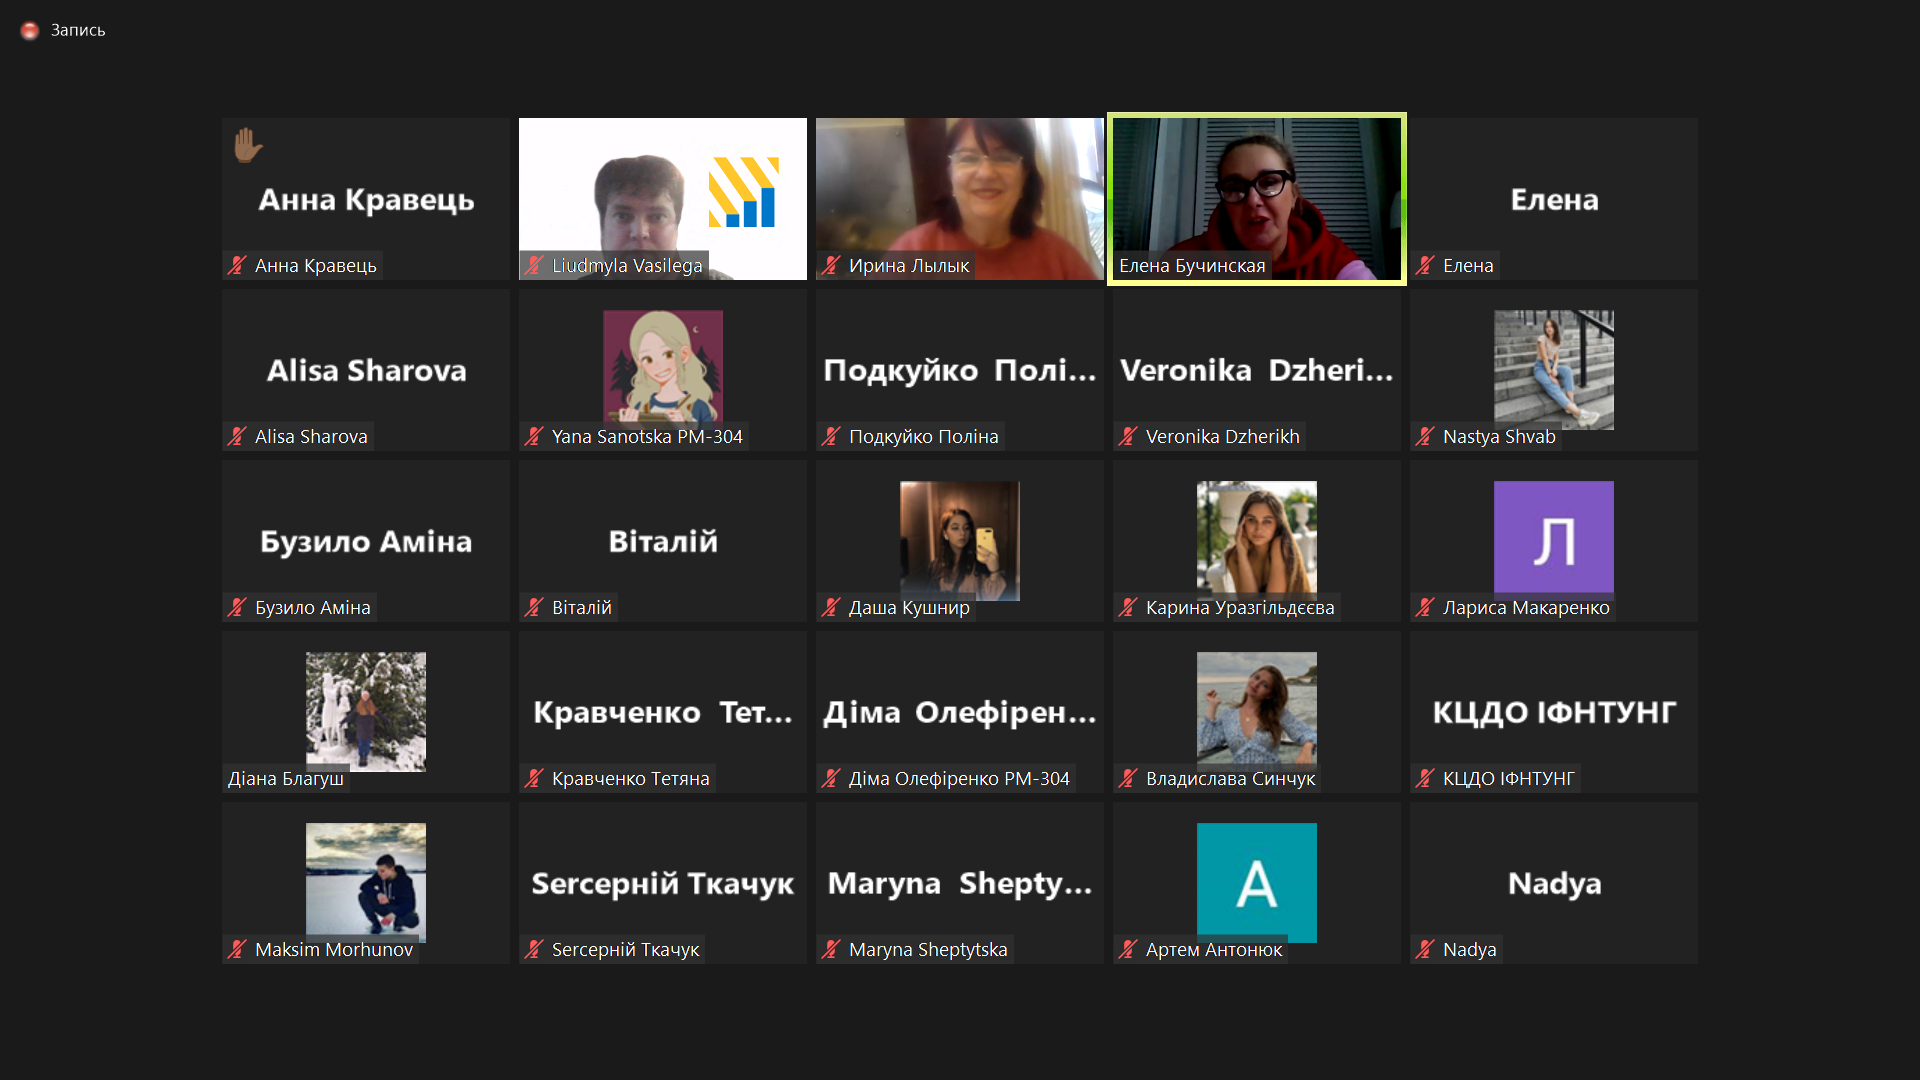Select Елена Бучинская active speaker video
The width and height of the screenshot is (1920, 1080).
click(1257, 199)
